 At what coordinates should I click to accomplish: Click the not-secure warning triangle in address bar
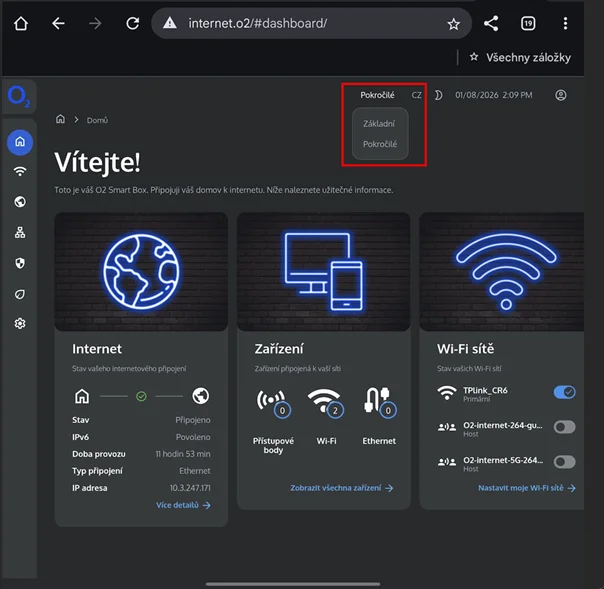[x=169, y=23]
